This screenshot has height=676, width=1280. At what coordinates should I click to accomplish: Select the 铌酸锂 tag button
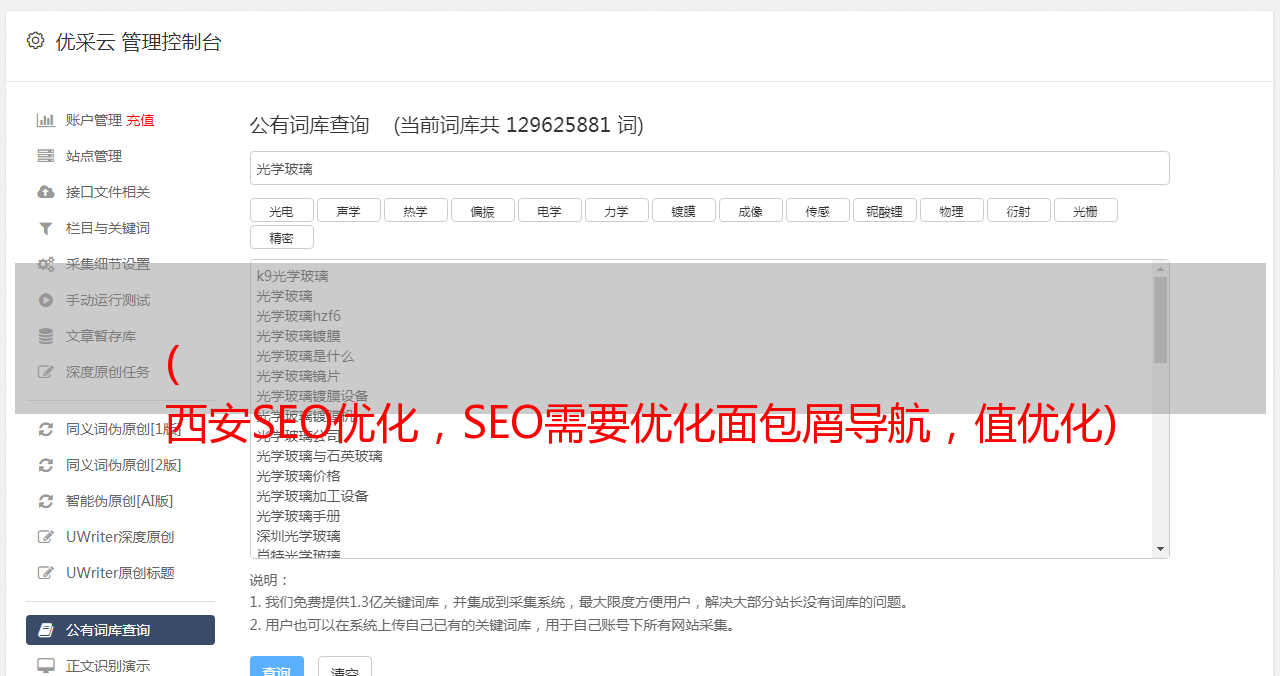tap(884, 210)
